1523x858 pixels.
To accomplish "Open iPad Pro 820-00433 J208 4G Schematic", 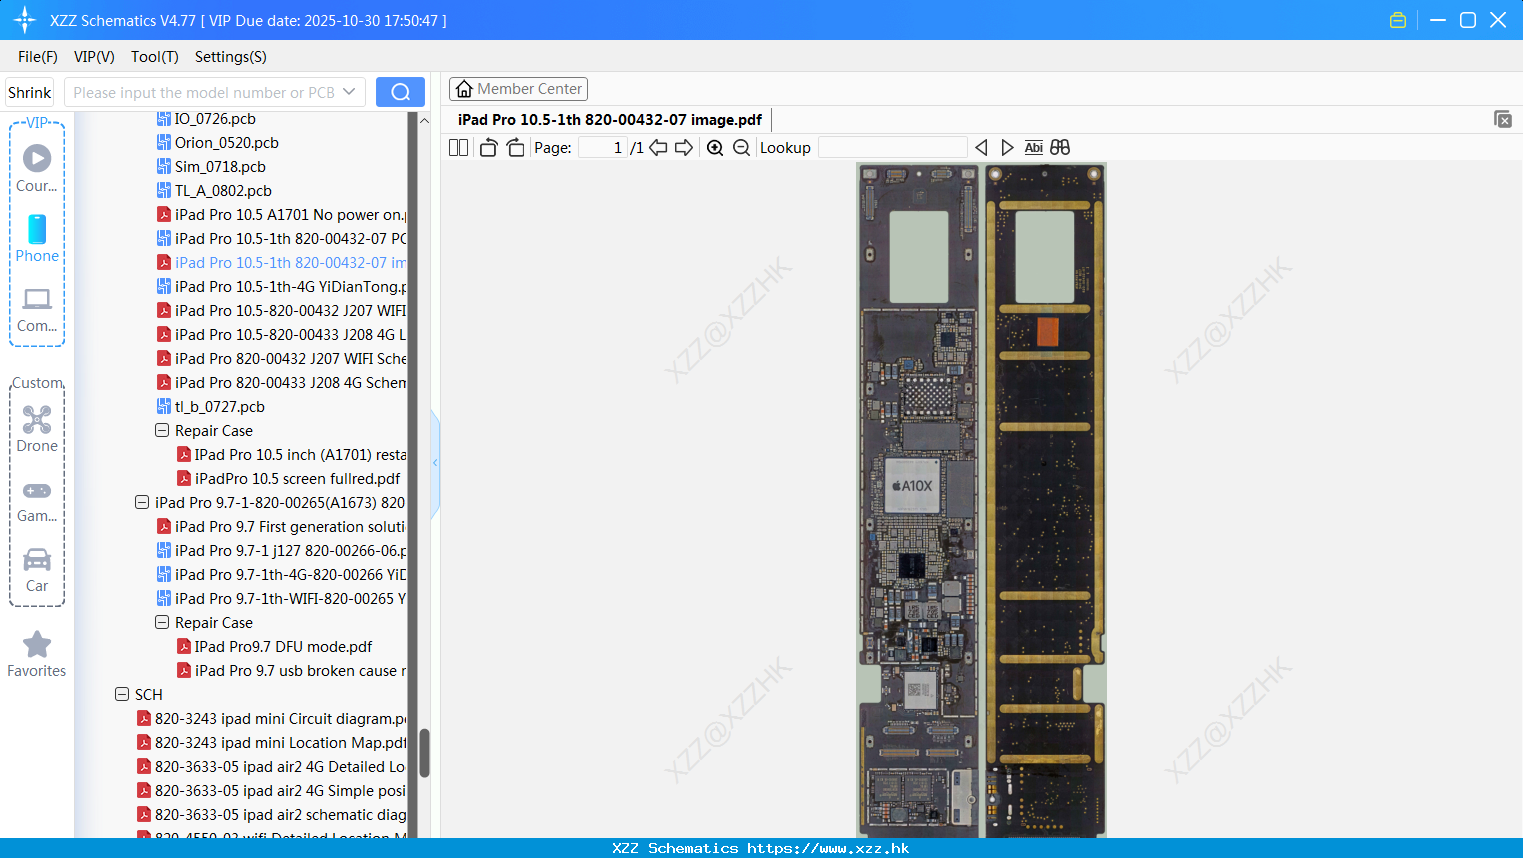I will tap(281, 382).
